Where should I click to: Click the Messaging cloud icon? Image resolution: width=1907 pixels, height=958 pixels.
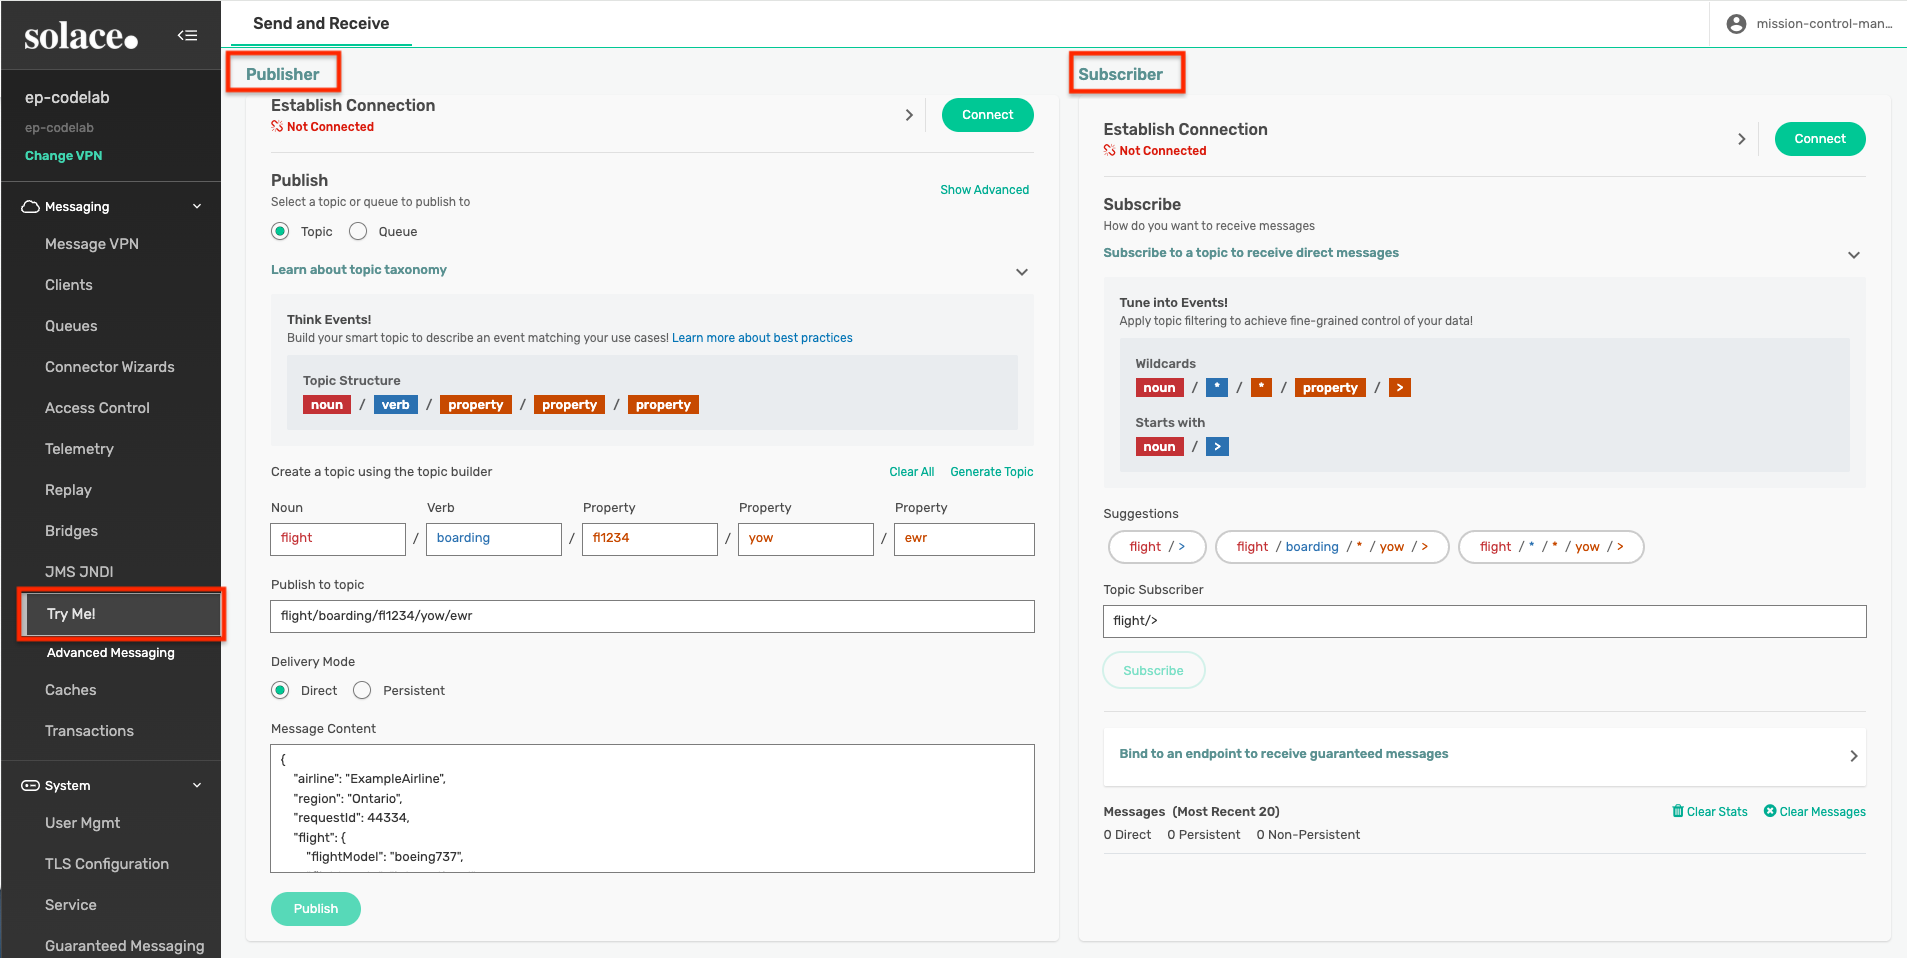30,207
